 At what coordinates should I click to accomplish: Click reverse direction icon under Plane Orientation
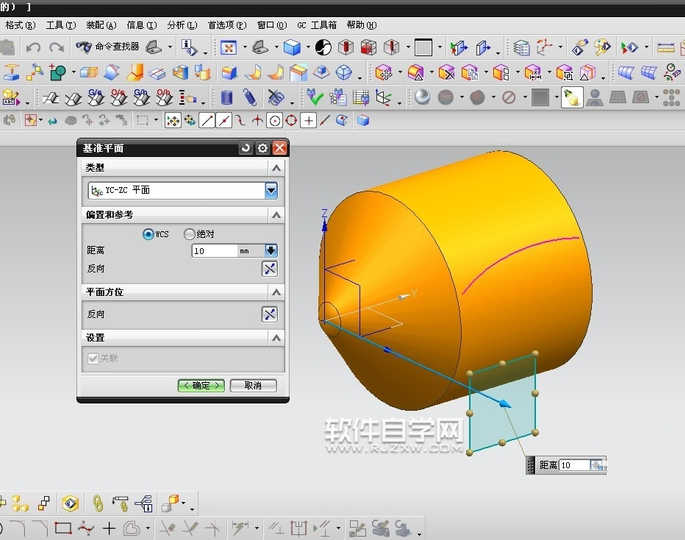[269, 314]
